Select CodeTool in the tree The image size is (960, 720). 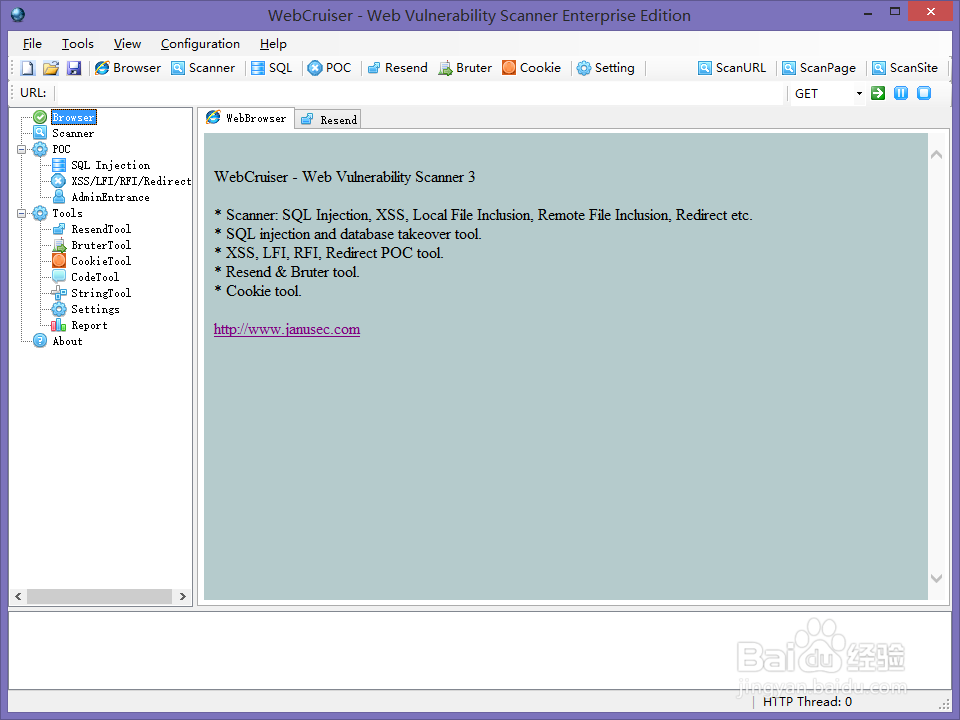[x=95, y=277]
